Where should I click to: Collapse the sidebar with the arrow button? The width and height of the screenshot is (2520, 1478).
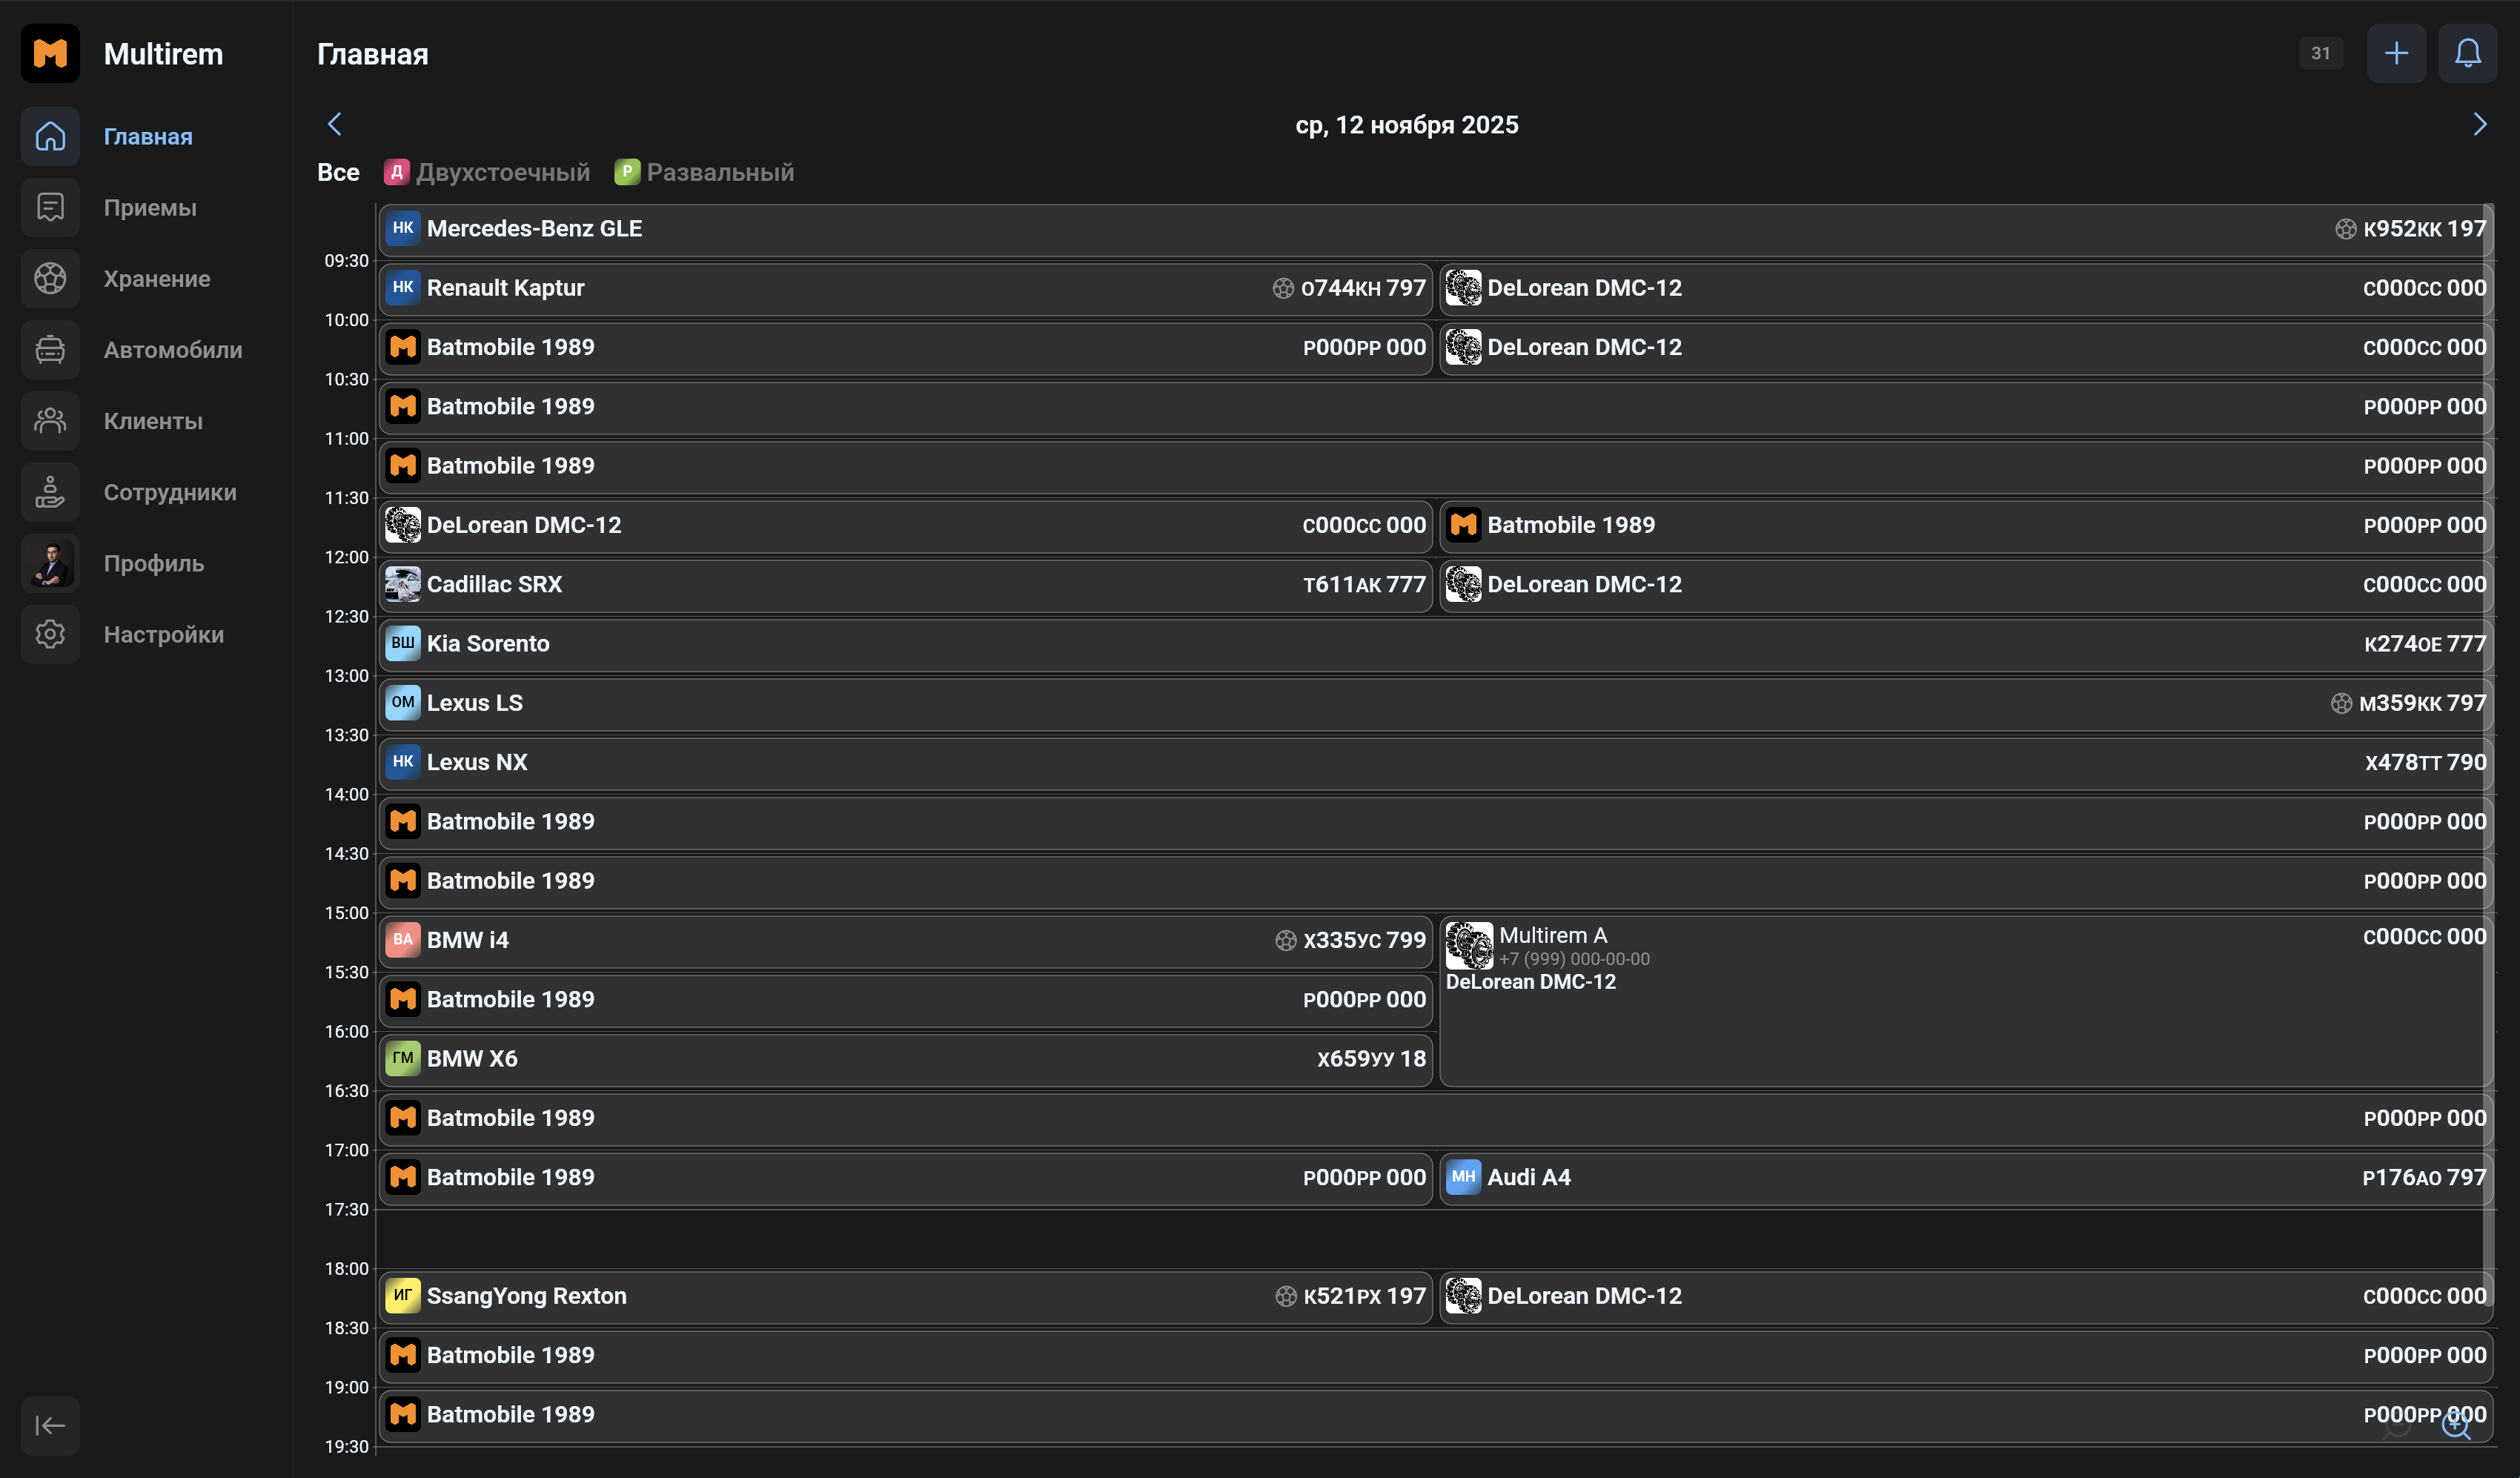[50, 1425]
